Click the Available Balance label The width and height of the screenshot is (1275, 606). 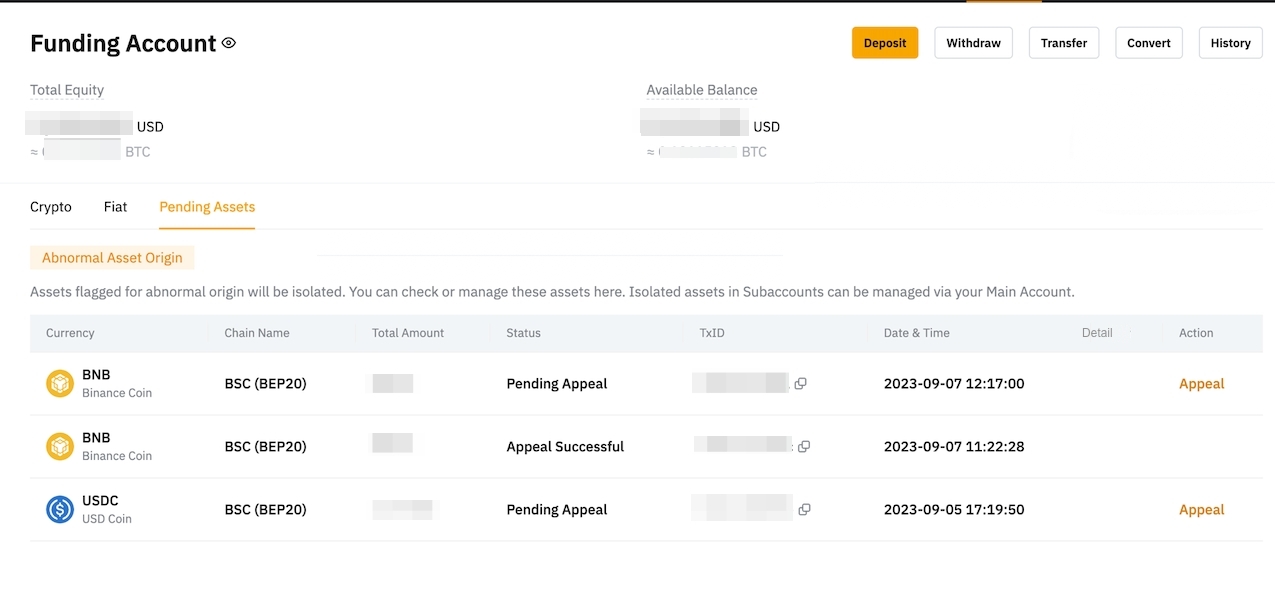(701, 90)
